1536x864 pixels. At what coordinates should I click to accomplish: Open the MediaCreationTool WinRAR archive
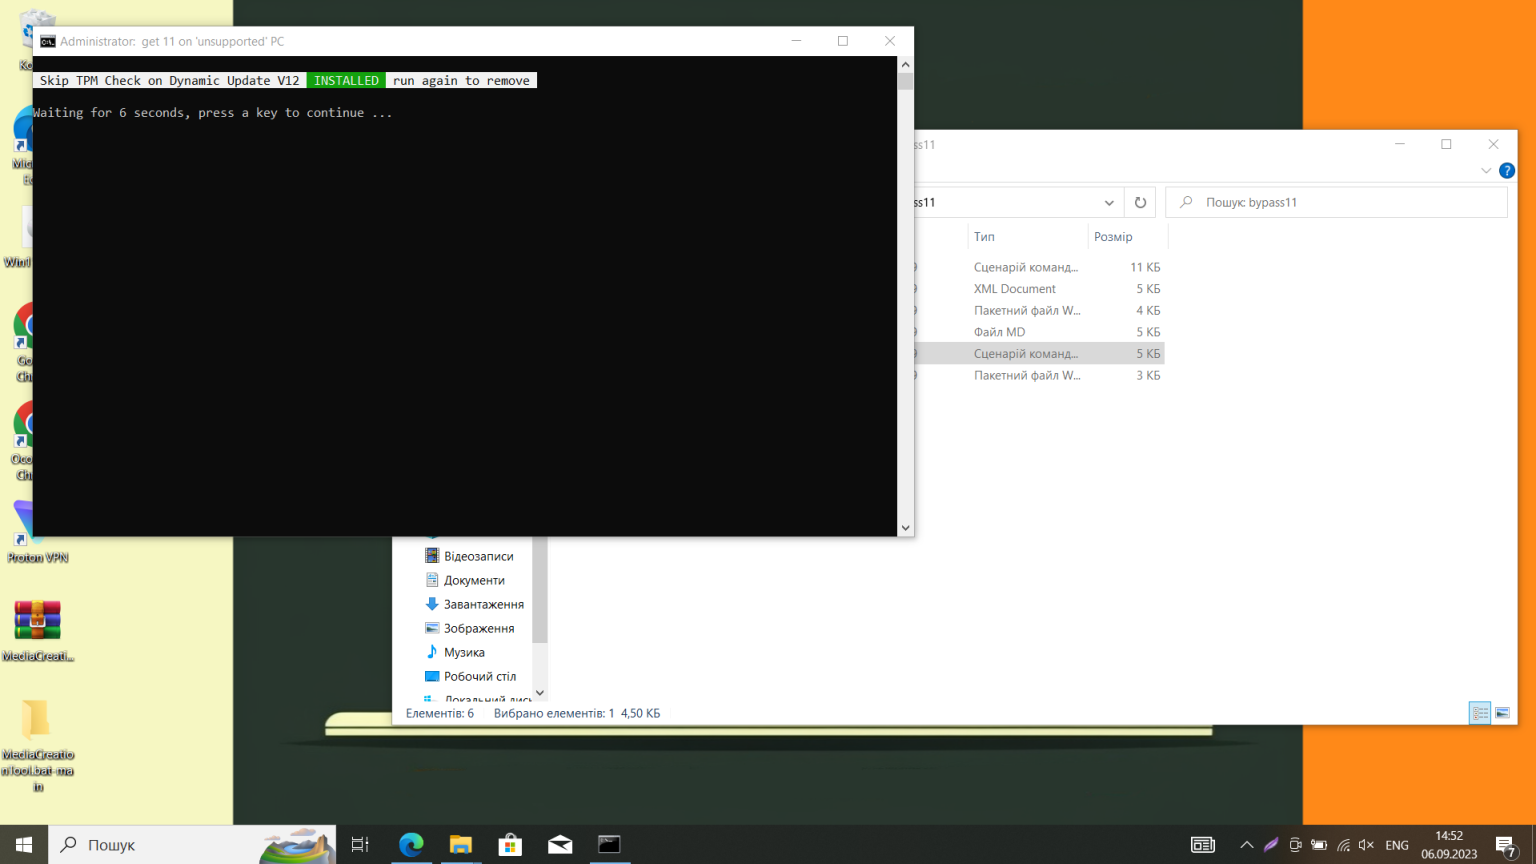point(37,618)
